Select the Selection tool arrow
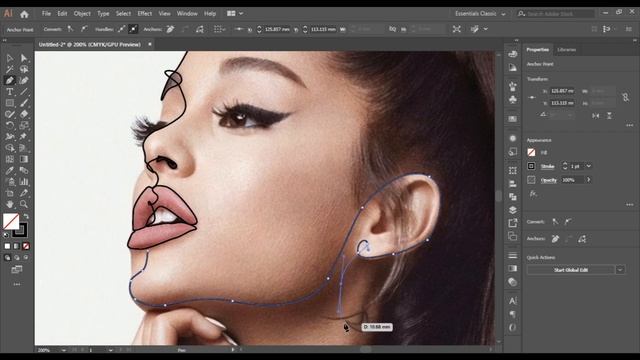This screenshot has height=360, width=640. [10, 58]
